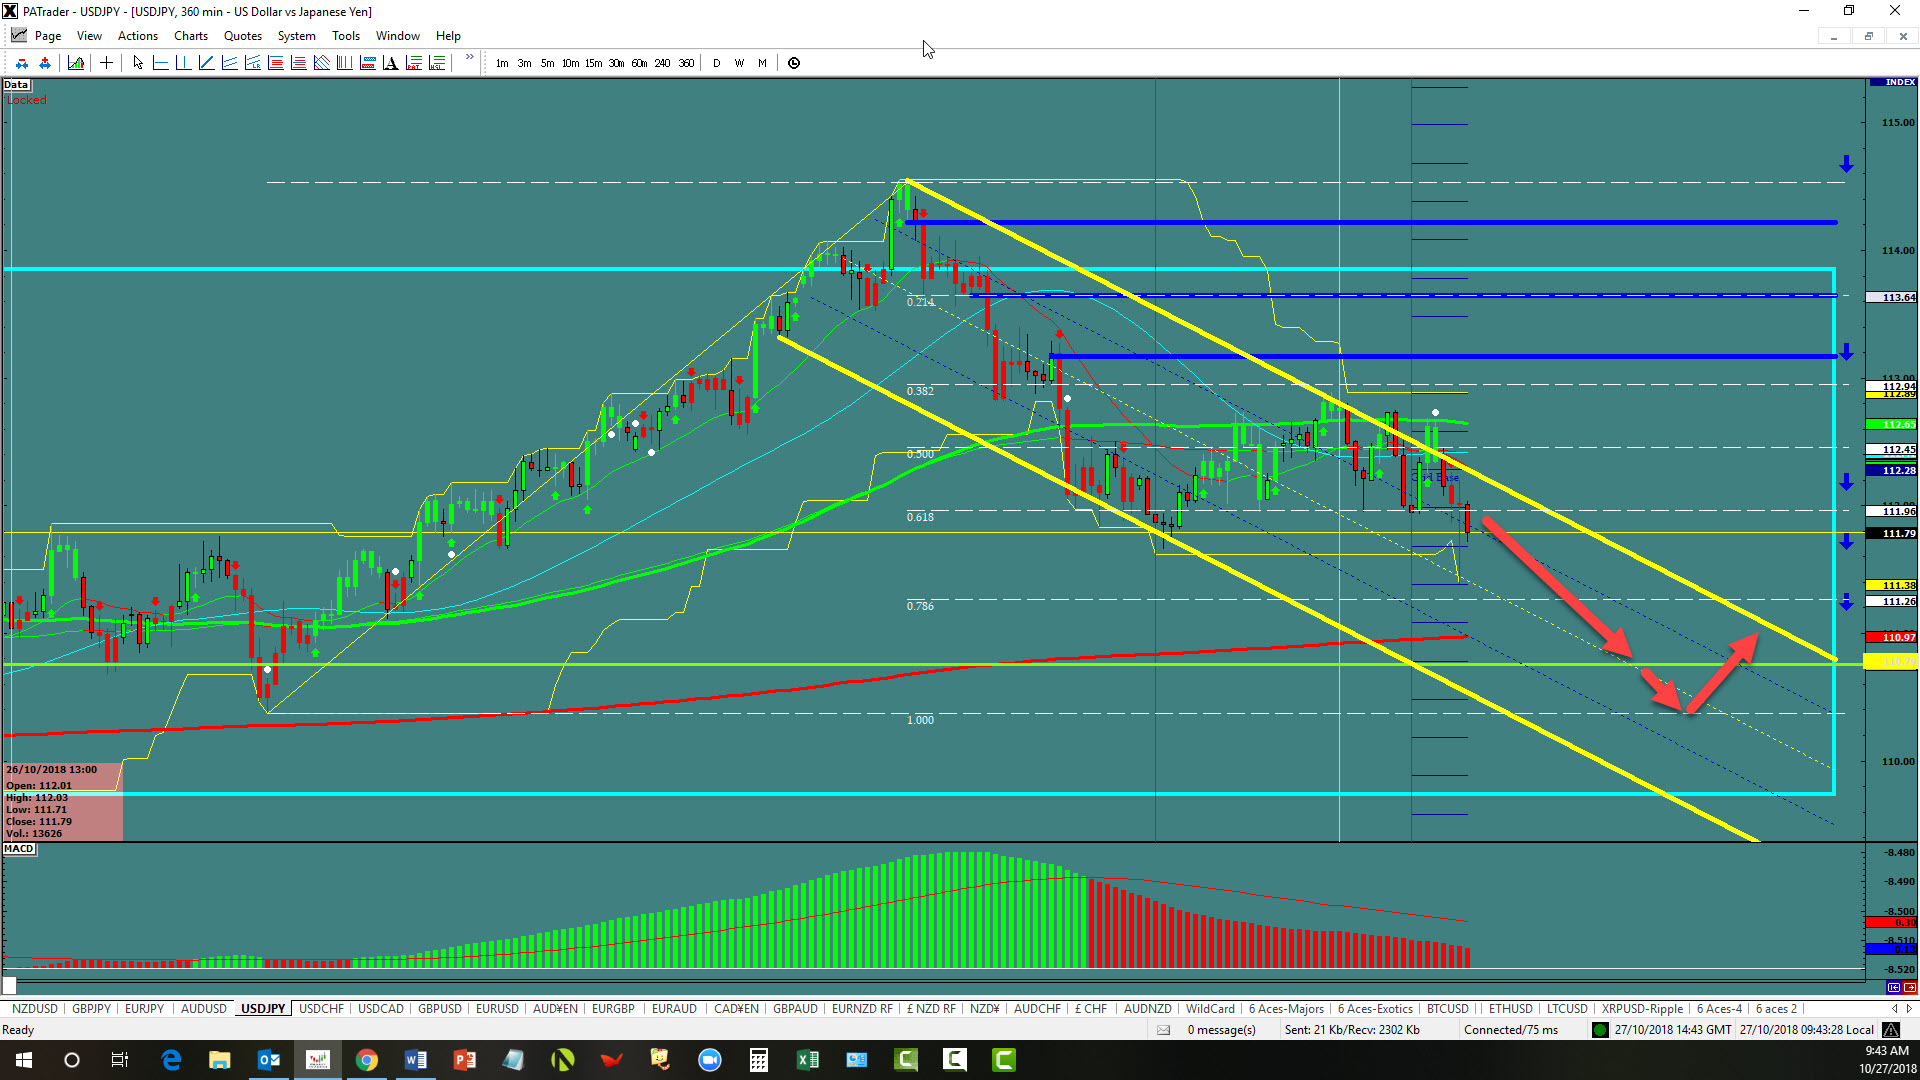Click the clock icon in timeframe toolbar

click(x=794, y=63)
